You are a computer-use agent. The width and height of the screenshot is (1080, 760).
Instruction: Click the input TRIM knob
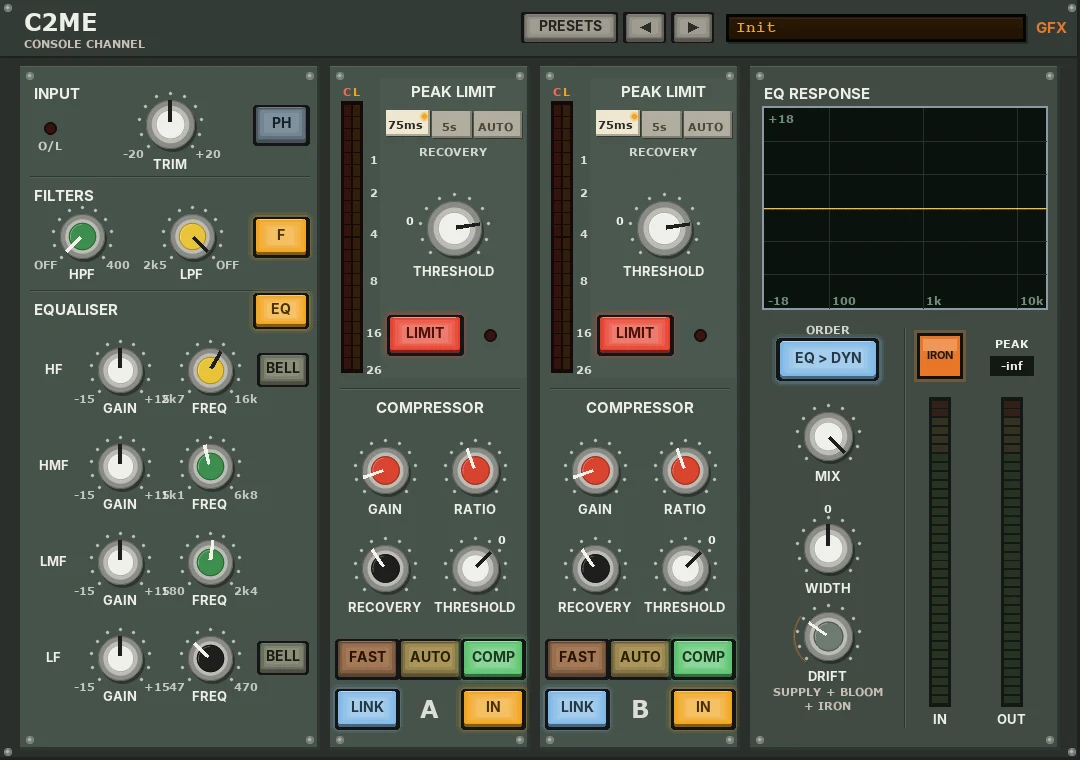(170, 125)
